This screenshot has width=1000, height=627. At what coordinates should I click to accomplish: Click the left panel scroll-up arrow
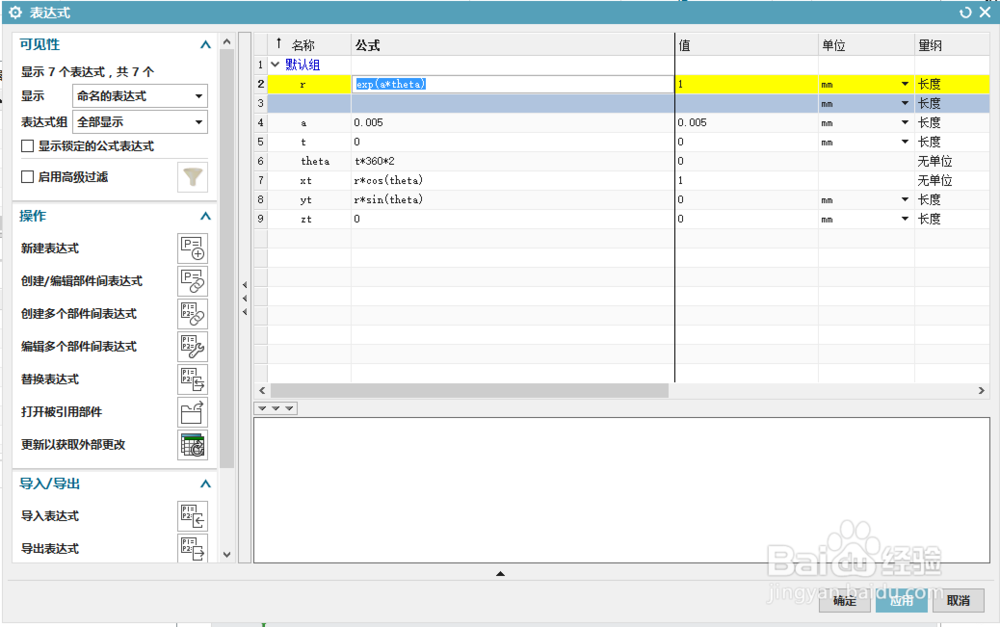click(226, 41)
